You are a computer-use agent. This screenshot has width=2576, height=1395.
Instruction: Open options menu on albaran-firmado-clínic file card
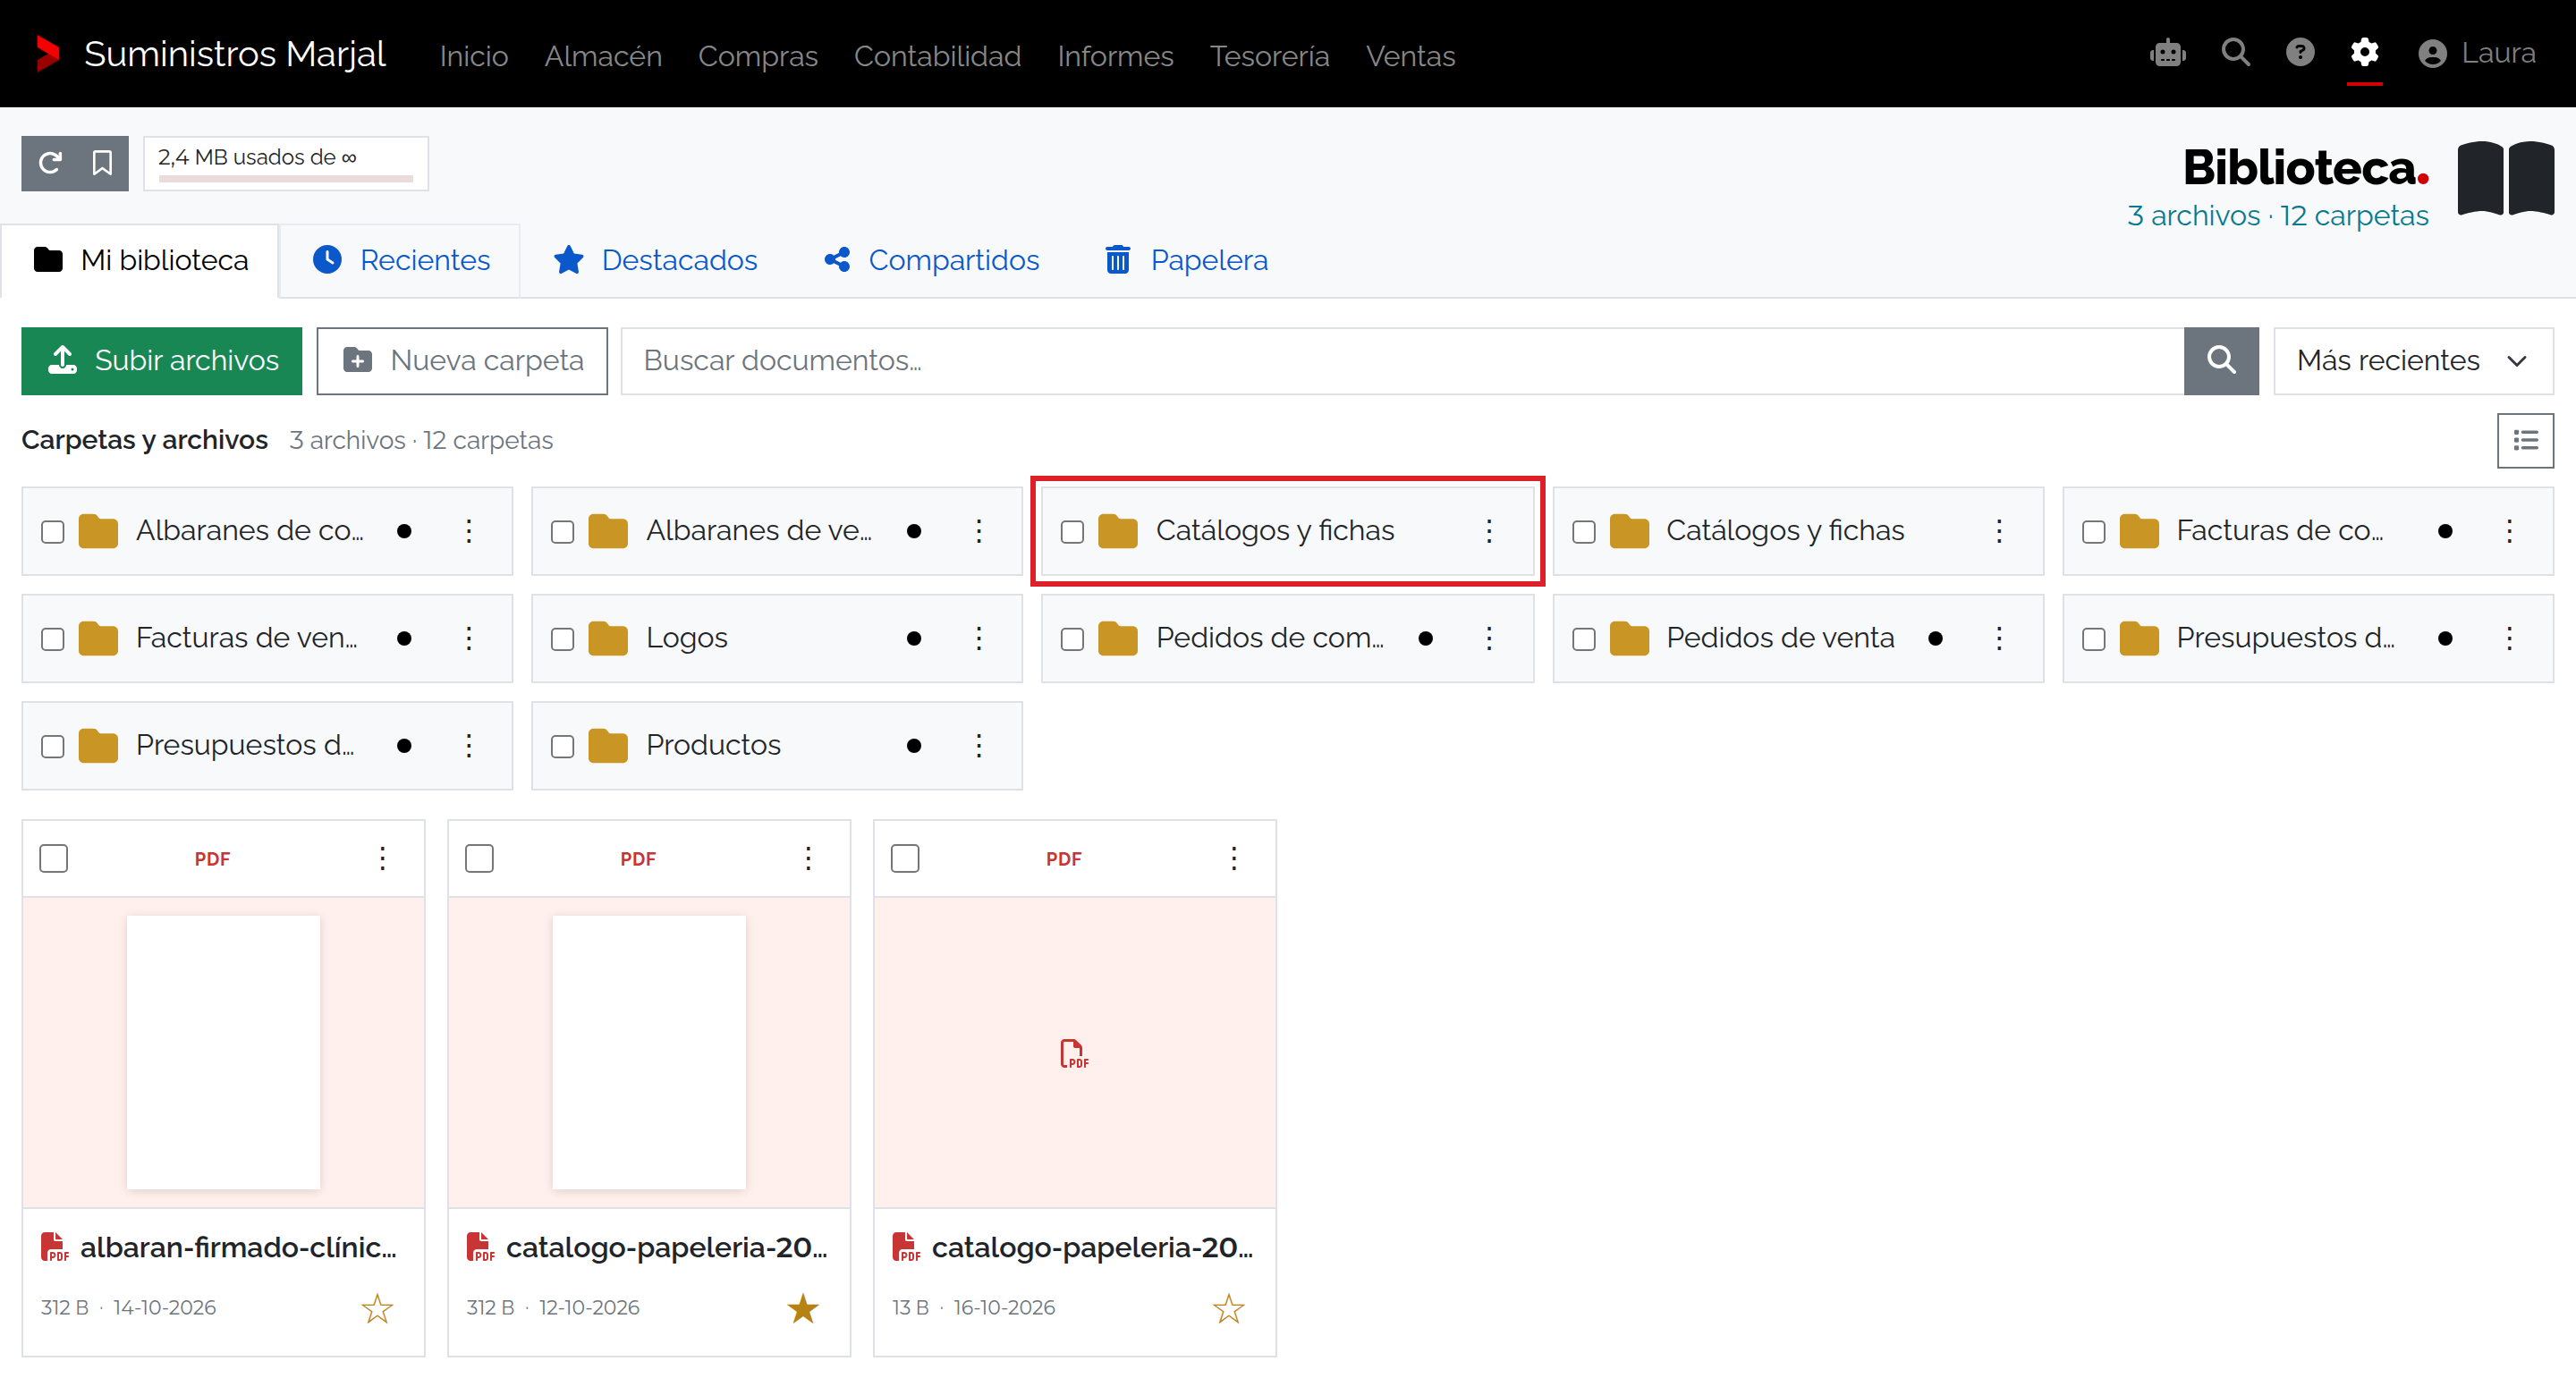pos(382,858)
